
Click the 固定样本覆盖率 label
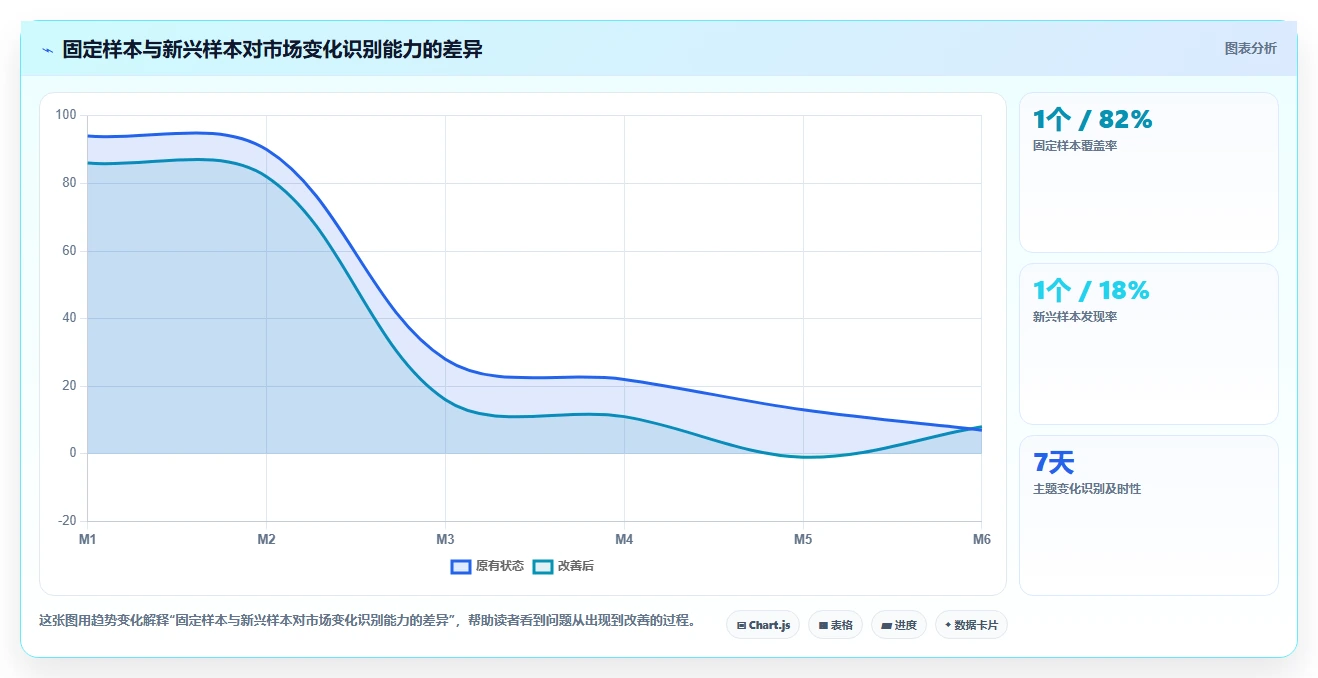click(1075, 146)
